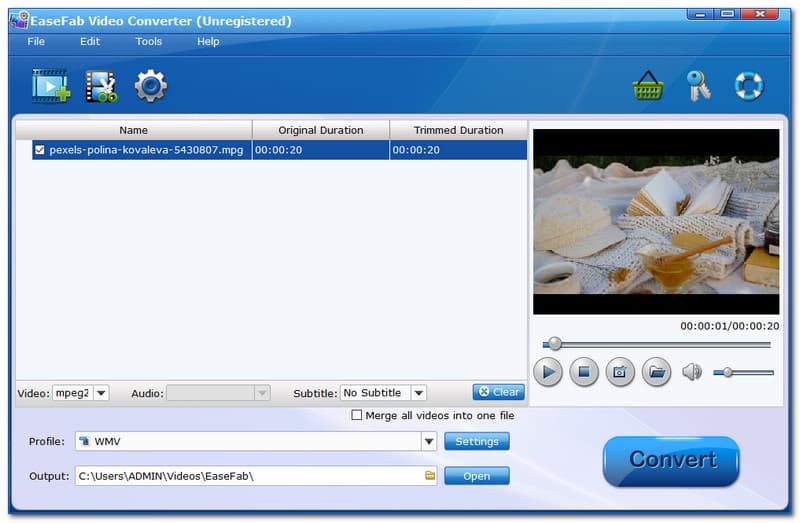The width and height of the screenshot is (800, 523).
Task: Click the Settings button
Action: coord(477,441)
